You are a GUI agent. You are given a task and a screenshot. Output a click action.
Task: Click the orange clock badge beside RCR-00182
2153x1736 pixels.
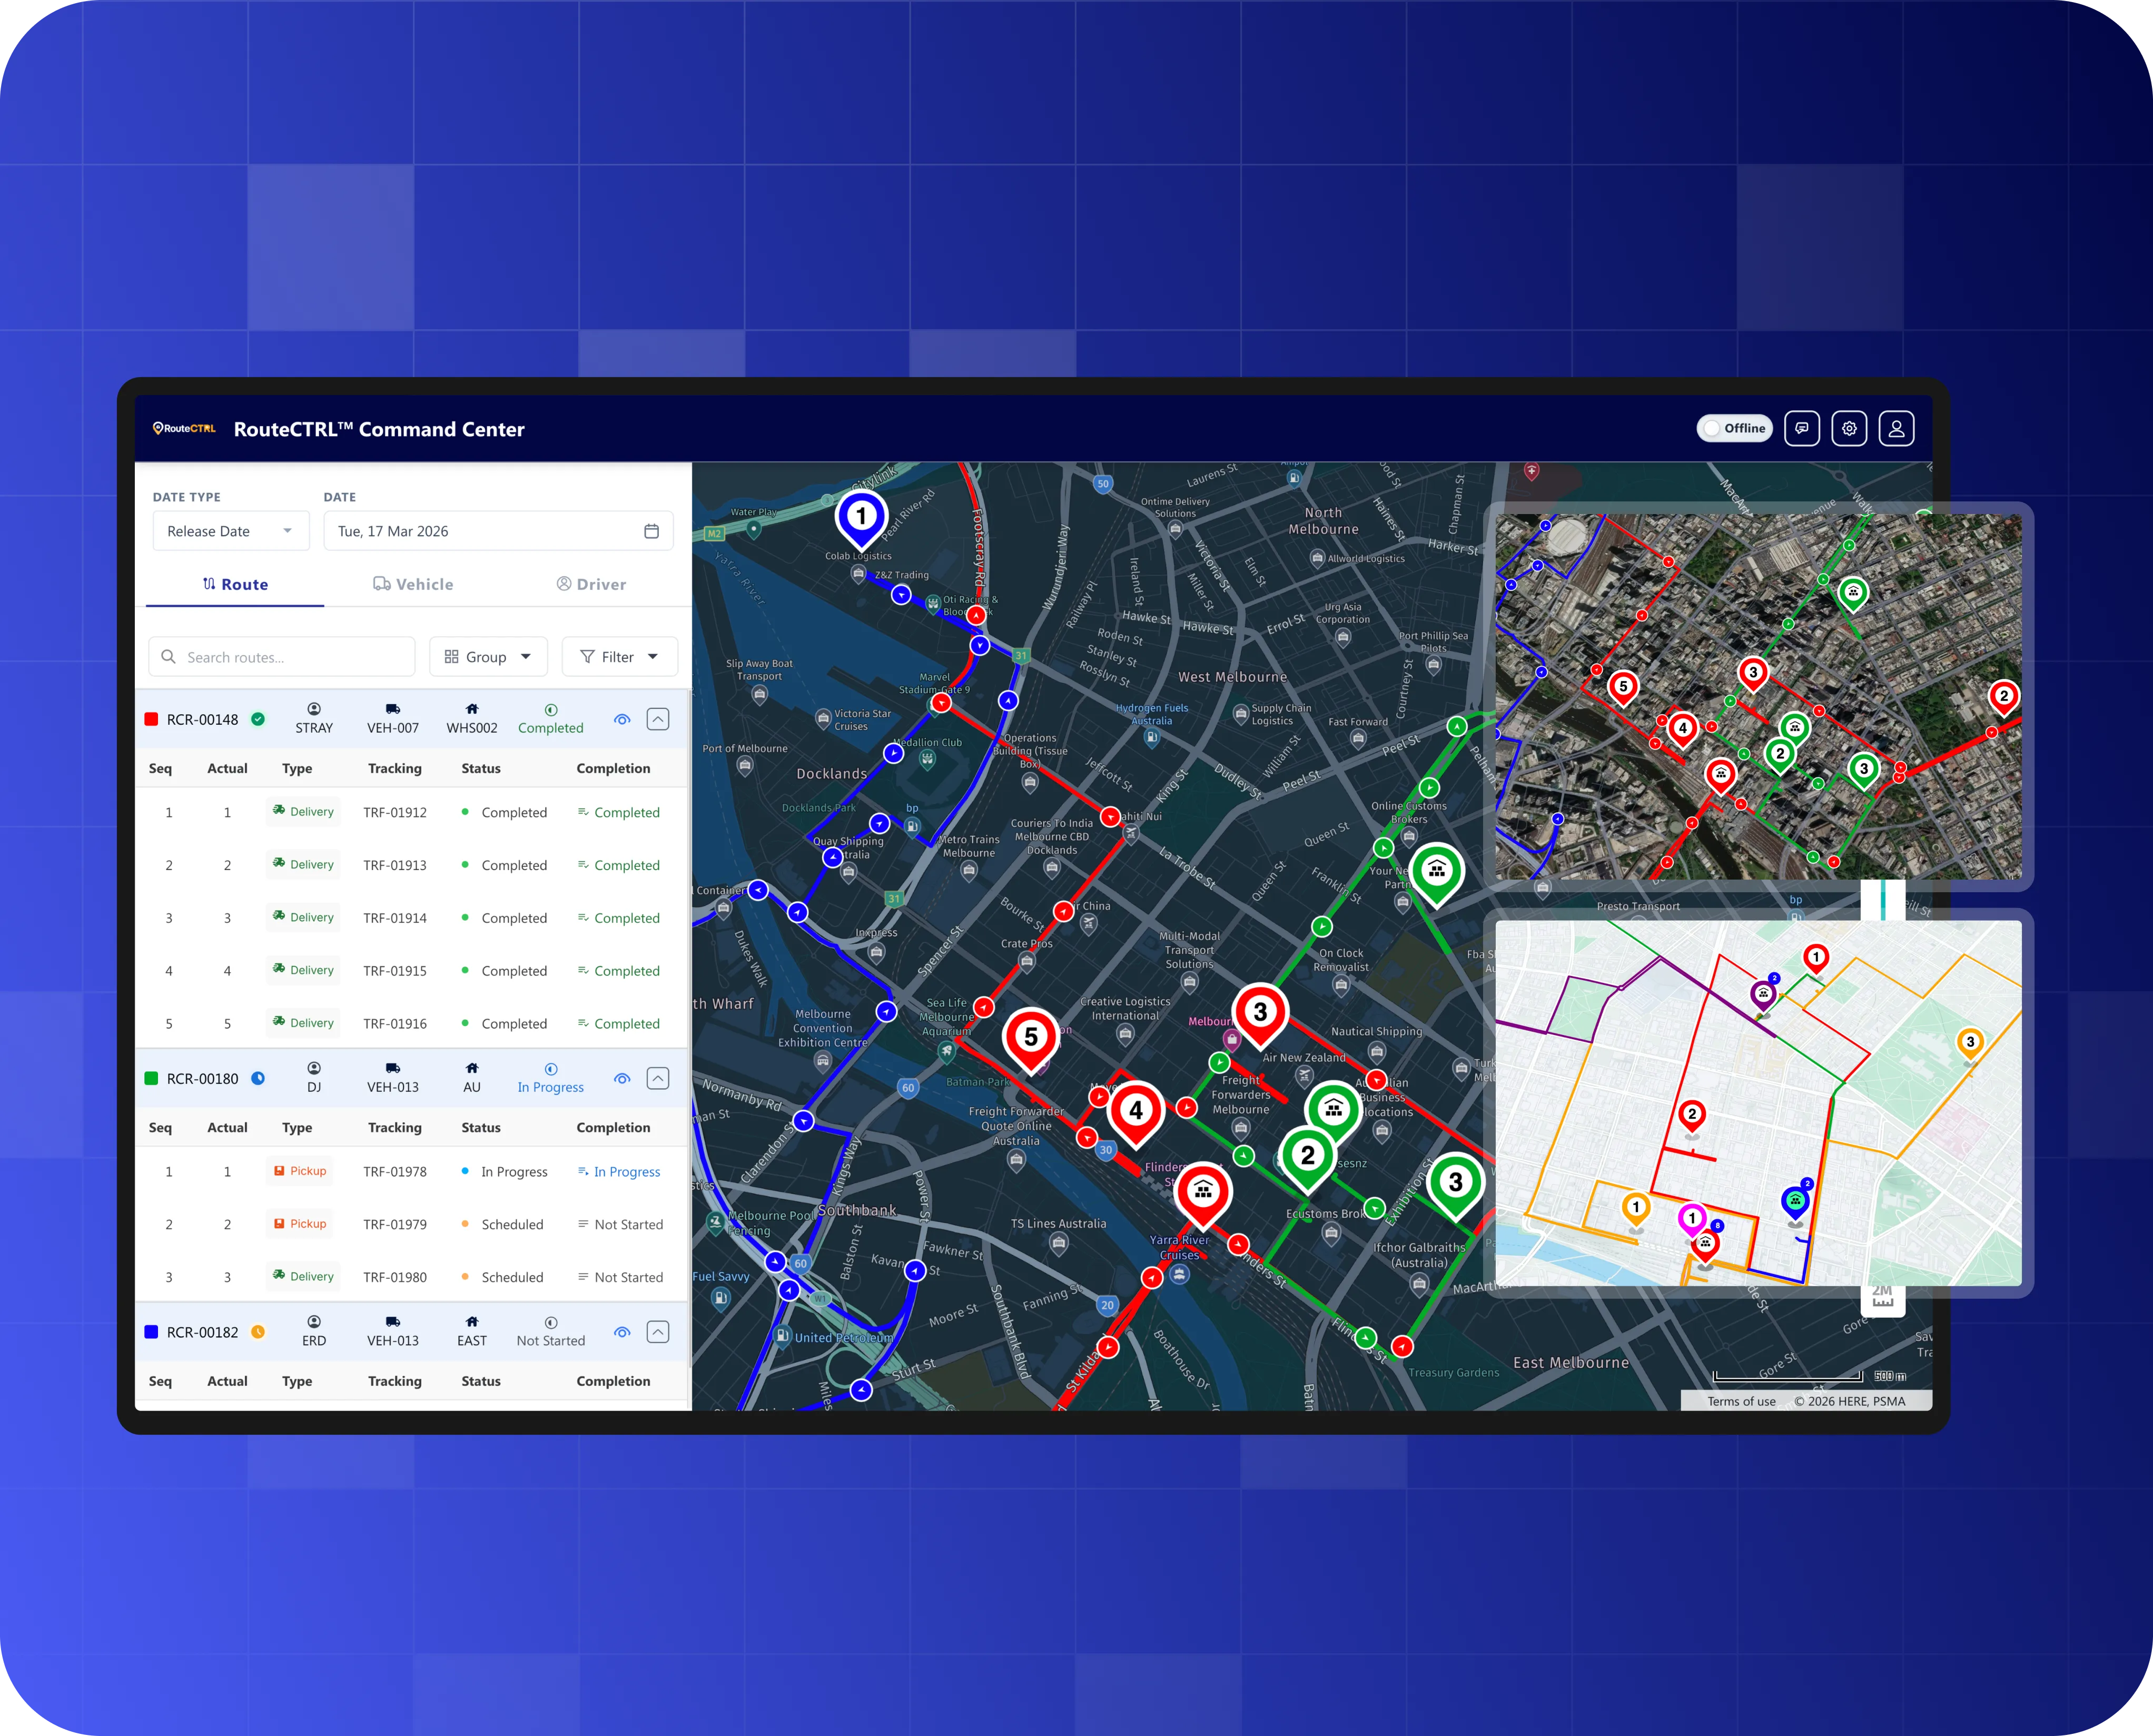click(x=258, y=1332)
